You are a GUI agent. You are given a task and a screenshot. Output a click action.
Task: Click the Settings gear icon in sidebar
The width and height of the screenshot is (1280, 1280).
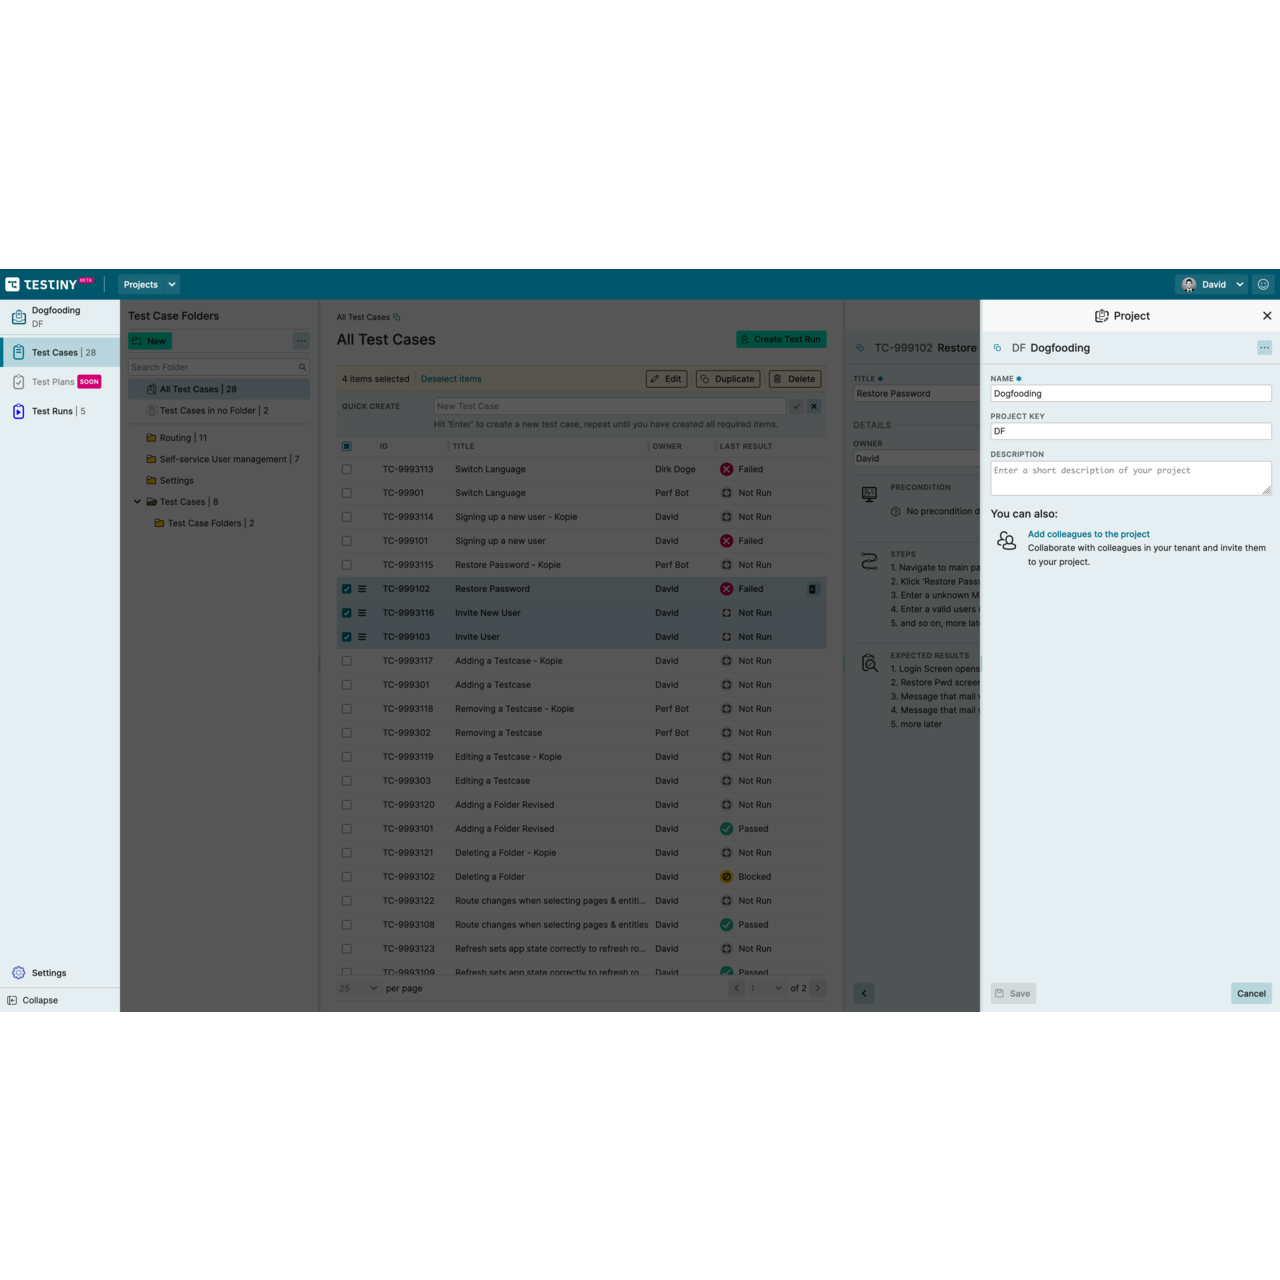coord(18,973)
